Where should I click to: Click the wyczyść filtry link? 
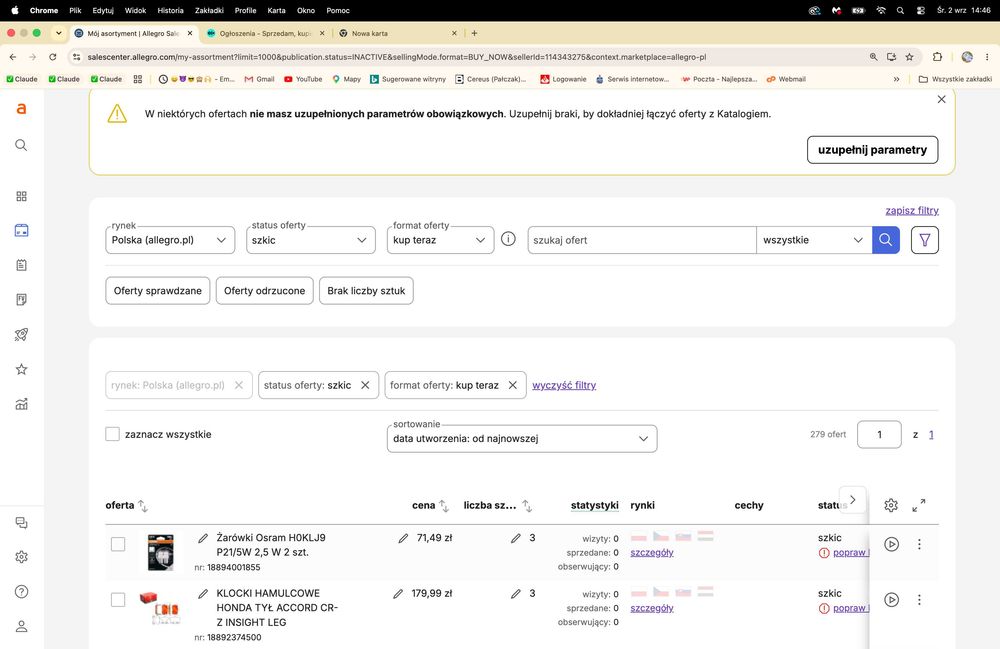[x=564, y=385]
